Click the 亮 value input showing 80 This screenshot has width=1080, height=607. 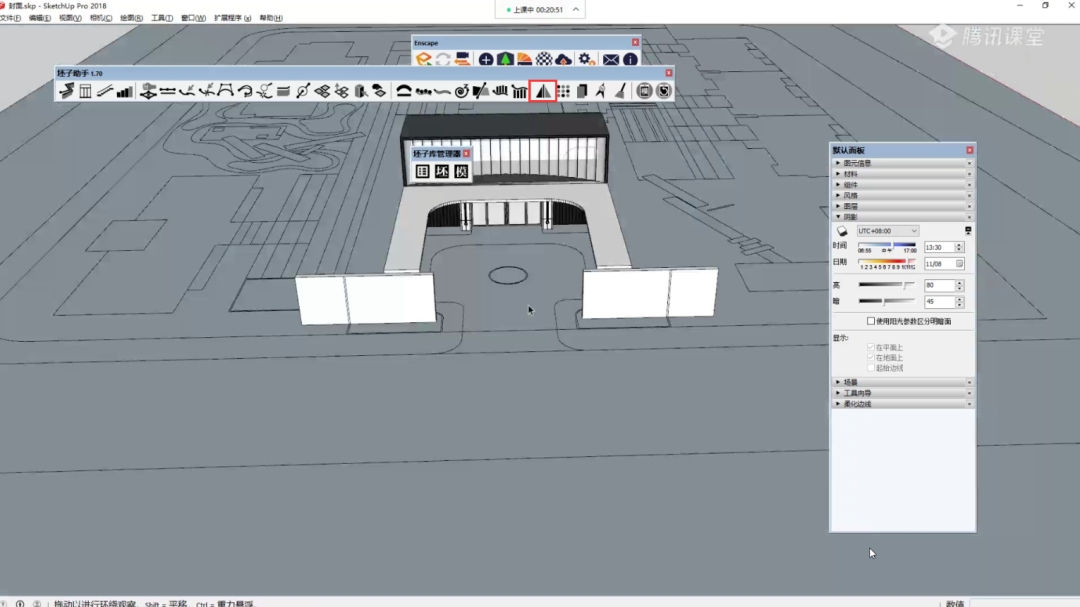coord(939,285)
